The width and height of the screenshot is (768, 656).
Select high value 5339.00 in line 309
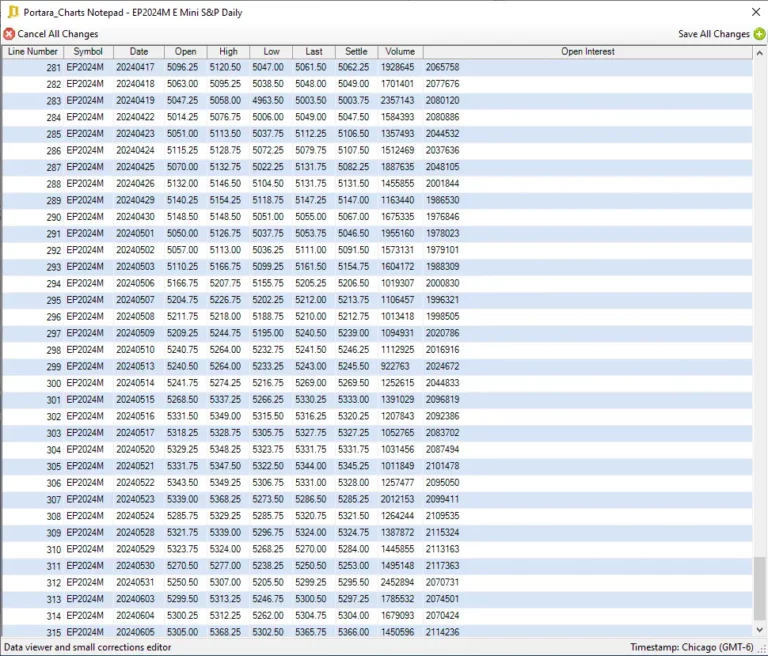point(225,533)
